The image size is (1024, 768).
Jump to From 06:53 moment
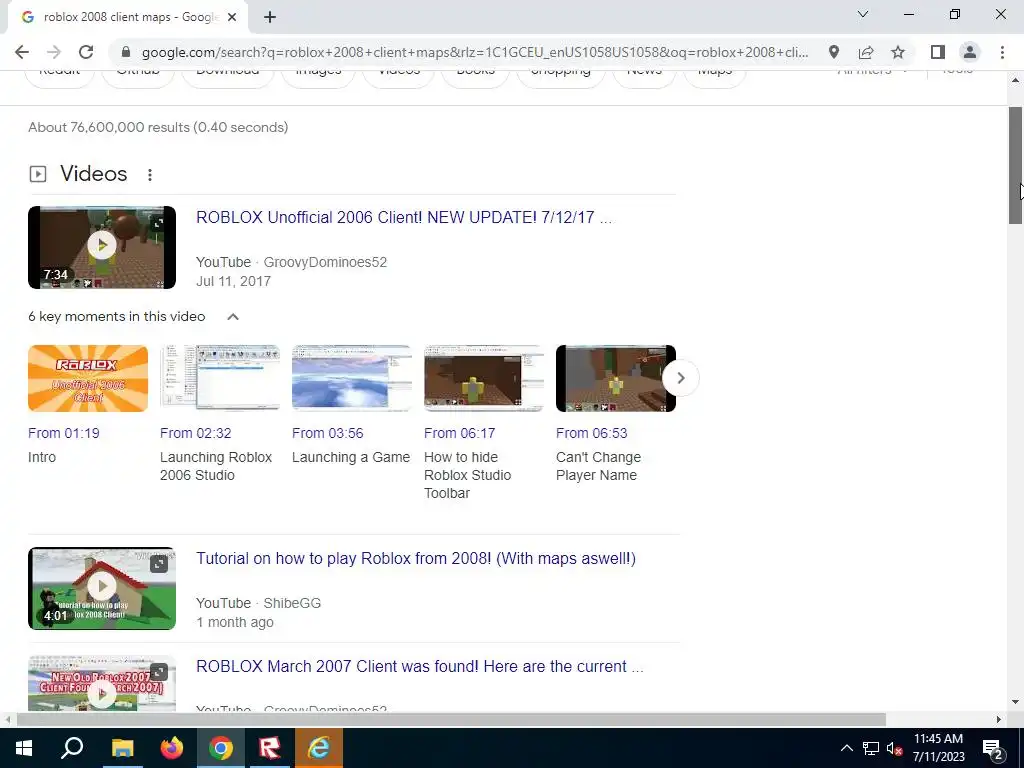click(x=592, y=433)
